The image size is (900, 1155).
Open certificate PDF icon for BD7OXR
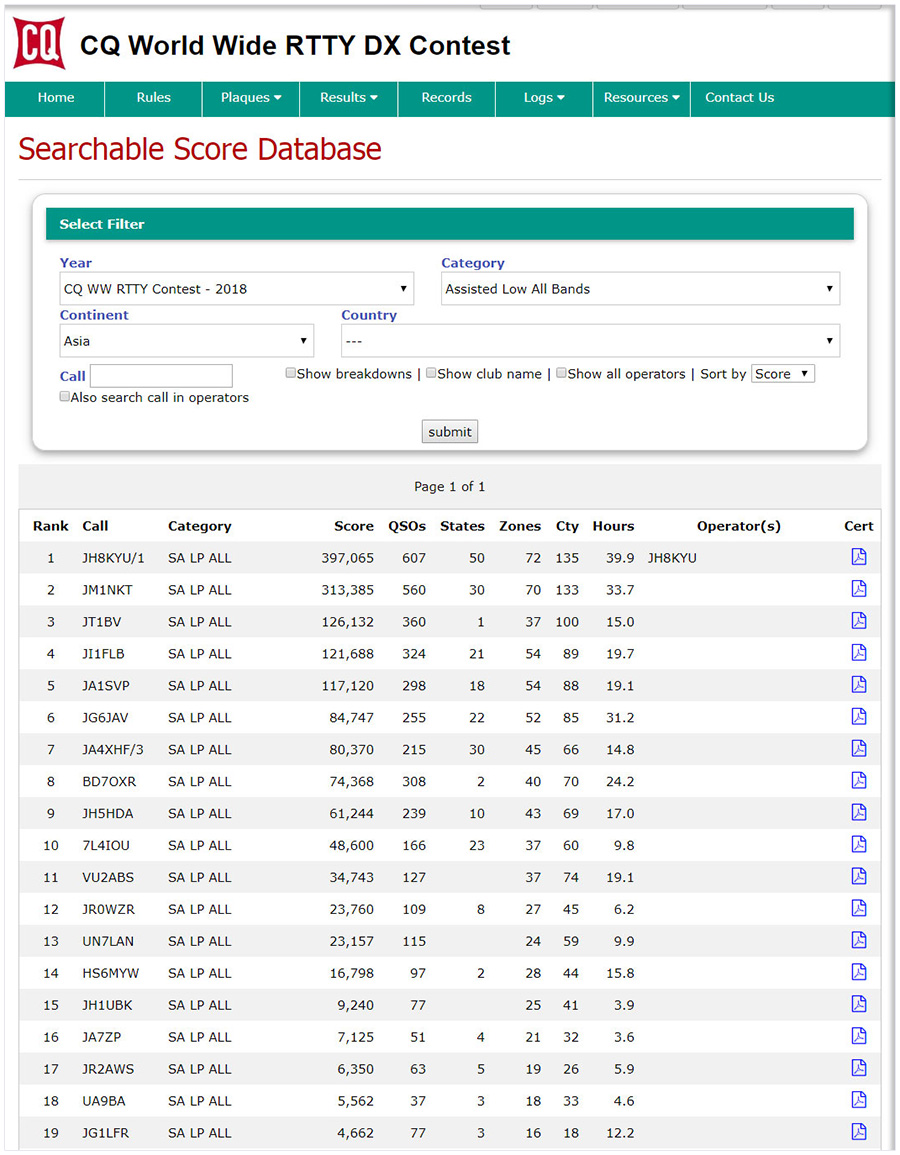click(858, 781)
